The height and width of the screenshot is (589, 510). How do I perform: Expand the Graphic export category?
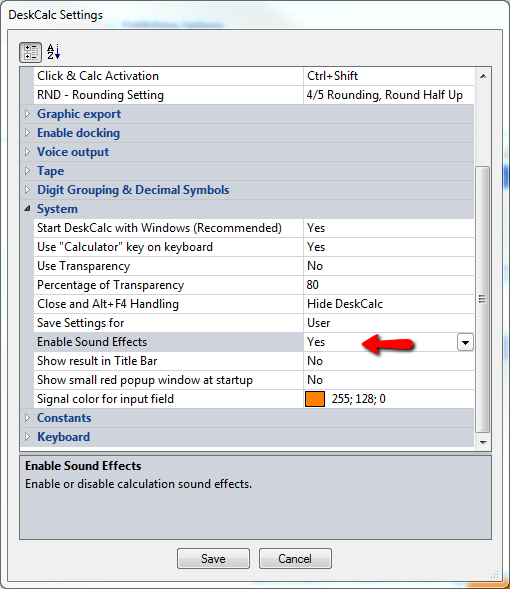pos(27,113)
